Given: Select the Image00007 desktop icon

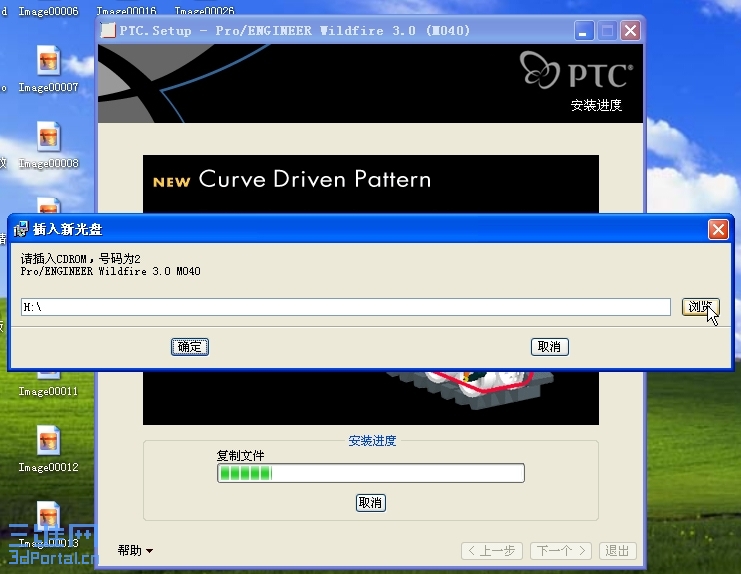Looking at the screenshot, I should click(x=48, y=69).
